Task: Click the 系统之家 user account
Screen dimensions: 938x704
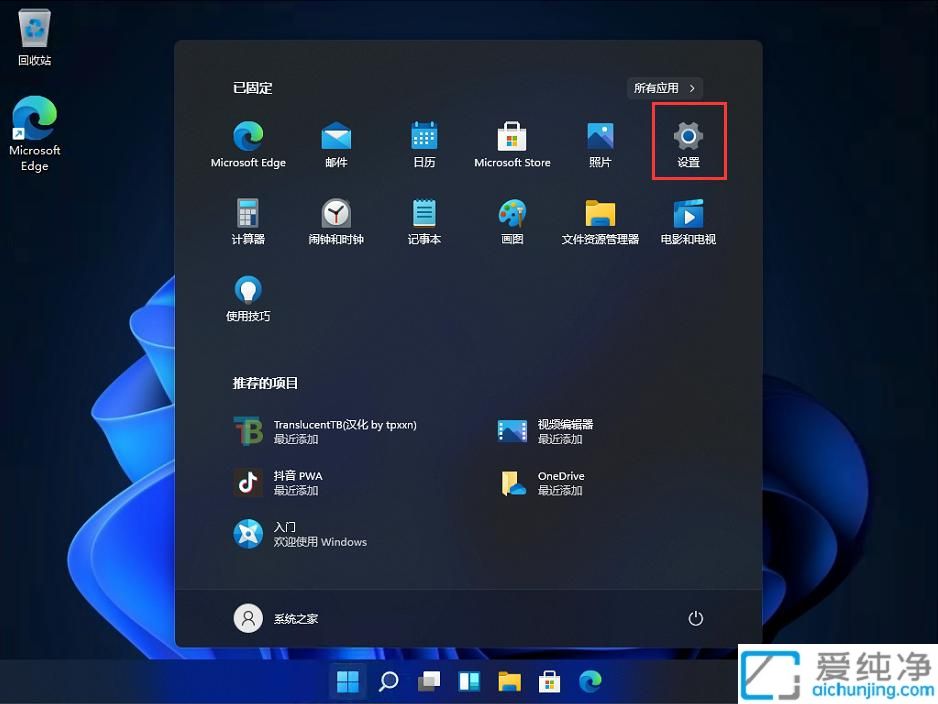Action: [x=278, y=618]
